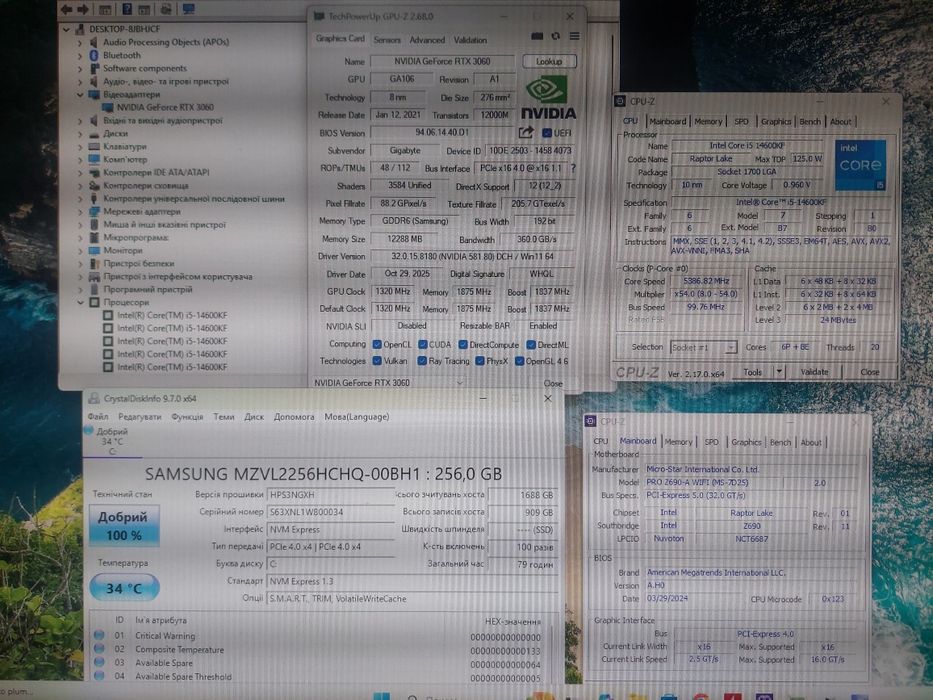Click the 34 °C temperature button
Viewport: 933px width, 700px height.
[x=124, y=588]
